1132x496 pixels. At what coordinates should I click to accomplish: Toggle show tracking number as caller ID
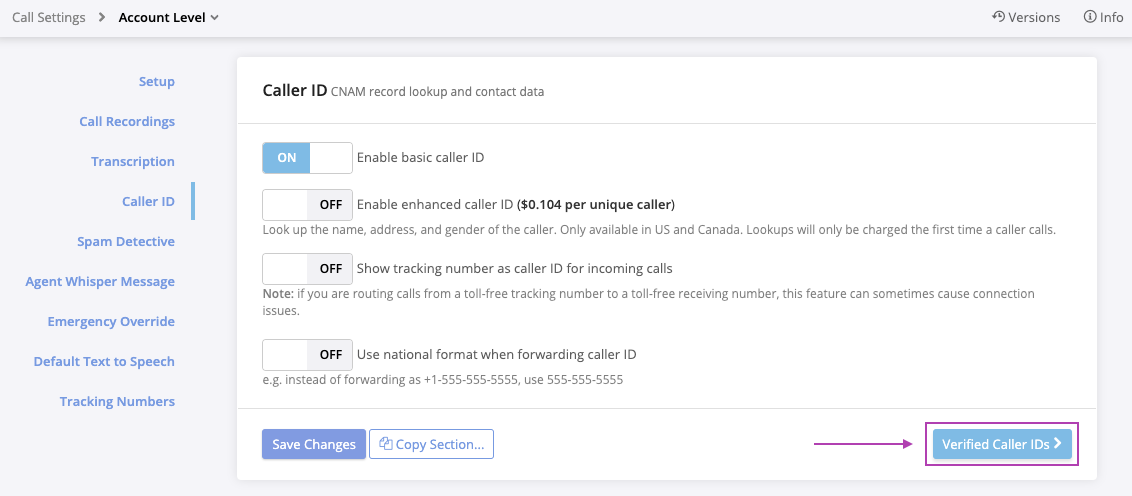[x=307, y=269]
